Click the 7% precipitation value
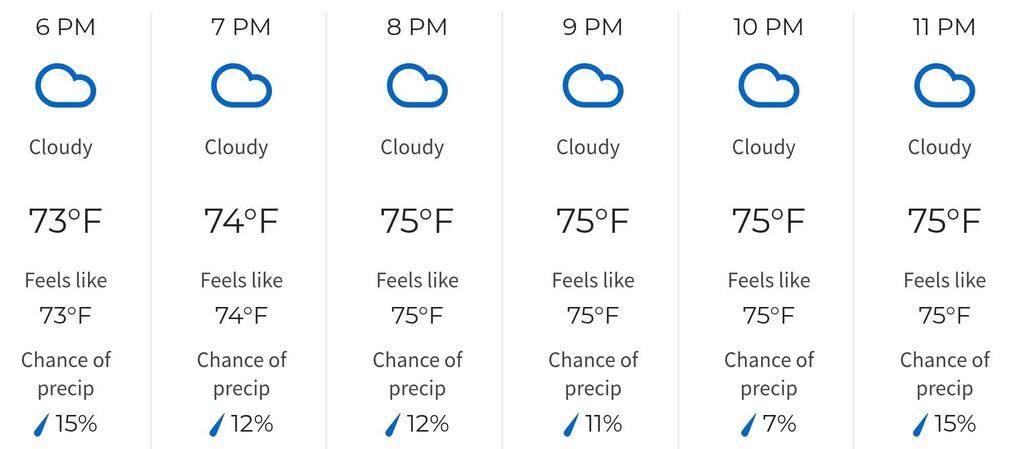This screenshot has height=449, width=1024. (778, 424)
